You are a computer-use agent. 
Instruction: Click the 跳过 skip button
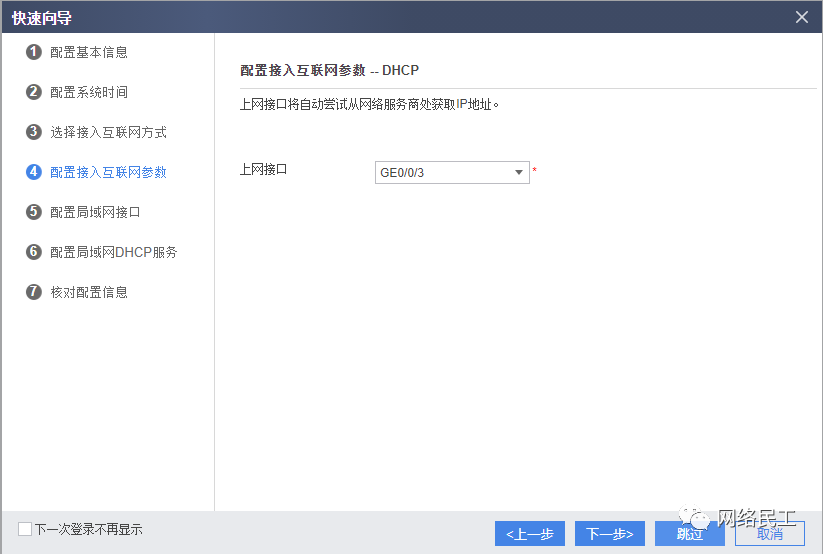[689, 534]
